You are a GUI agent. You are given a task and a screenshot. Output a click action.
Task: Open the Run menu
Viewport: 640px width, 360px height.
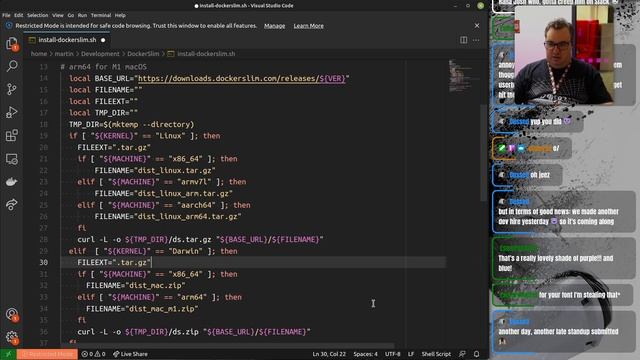82,15
